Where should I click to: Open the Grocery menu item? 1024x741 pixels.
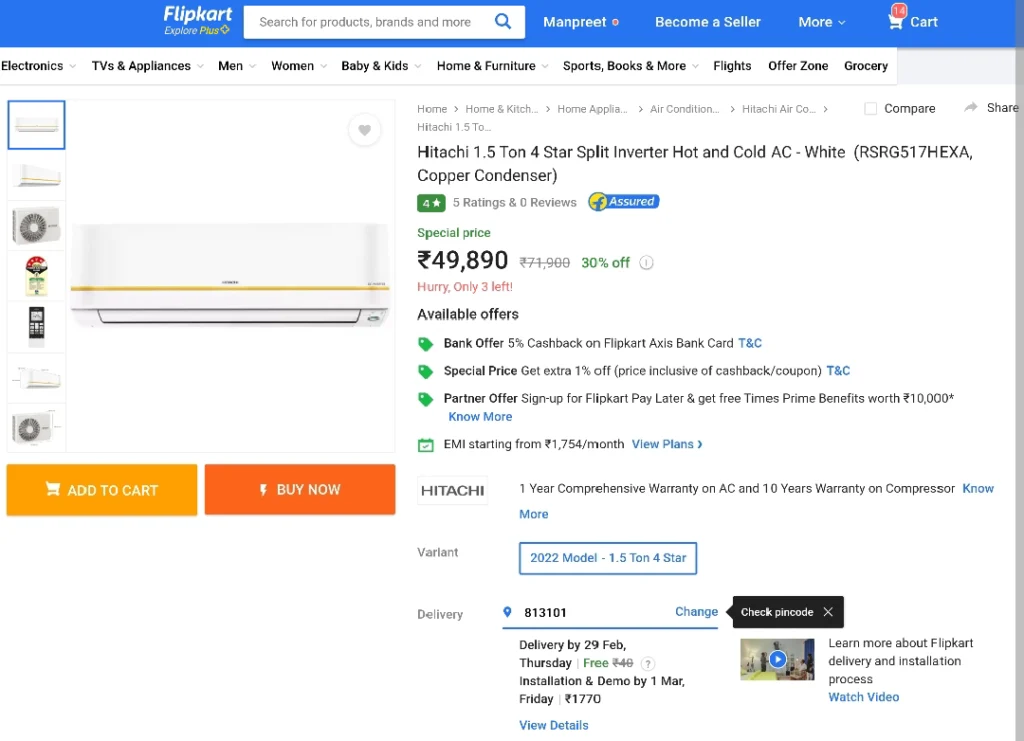865,66
